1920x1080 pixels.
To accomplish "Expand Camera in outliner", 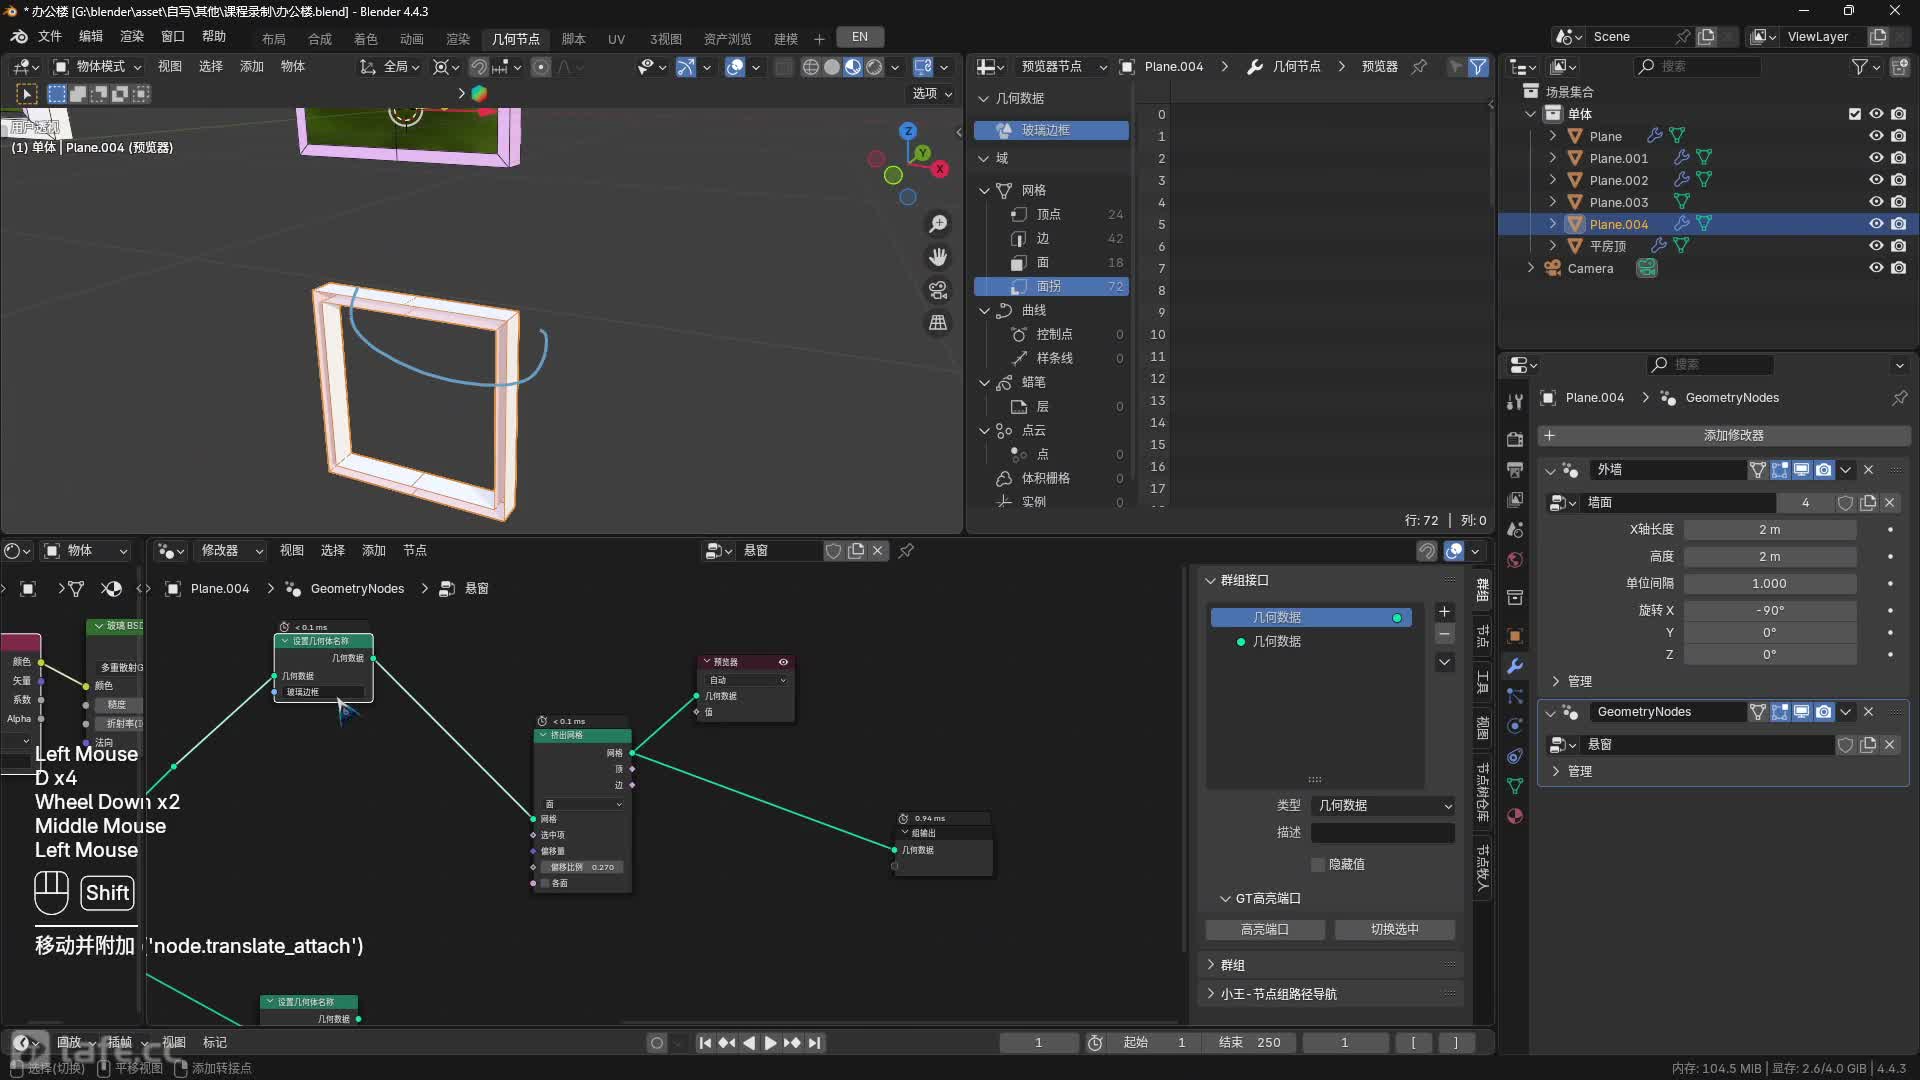I will tap(1530, 268).
